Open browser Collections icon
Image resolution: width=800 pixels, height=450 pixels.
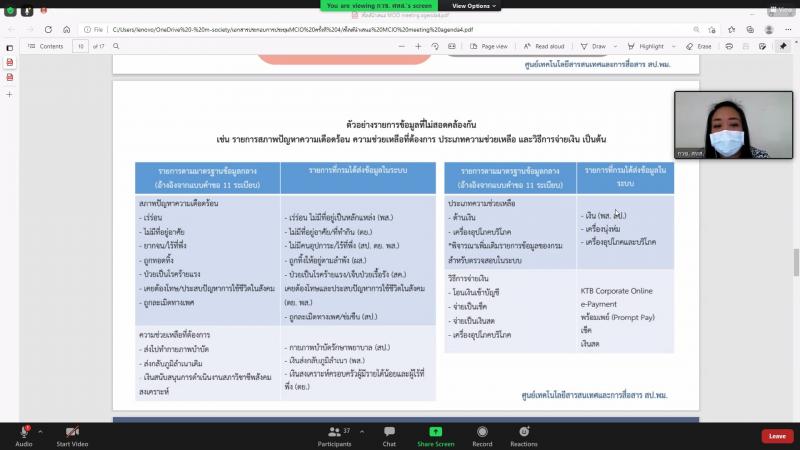tap(750, 30)
